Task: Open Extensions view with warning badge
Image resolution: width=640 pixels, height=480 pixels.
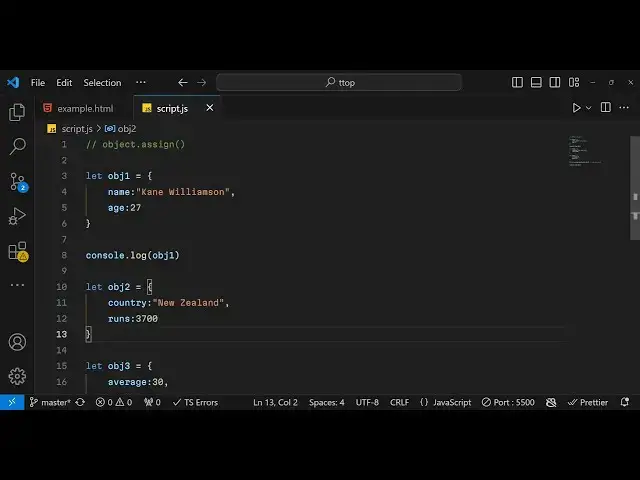Action: click(x=18, y=251)
